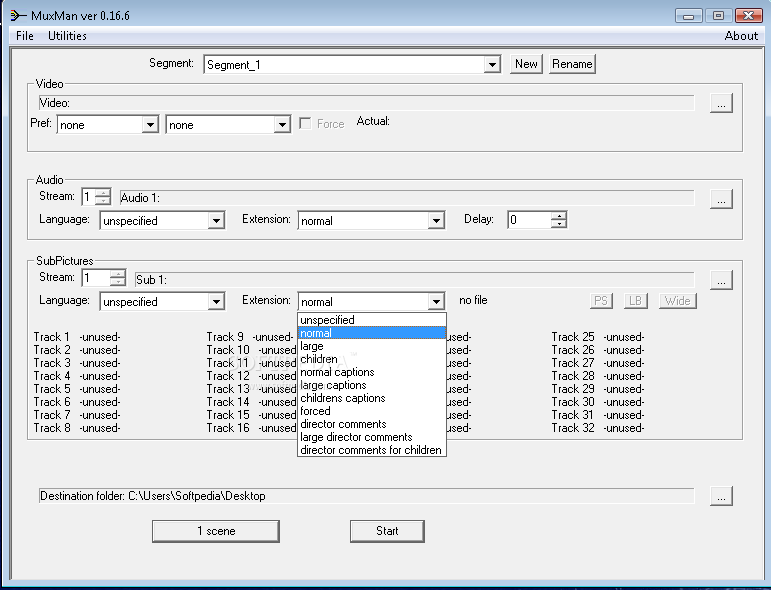
Task: Click the Start button
Action: pos(387,531)
